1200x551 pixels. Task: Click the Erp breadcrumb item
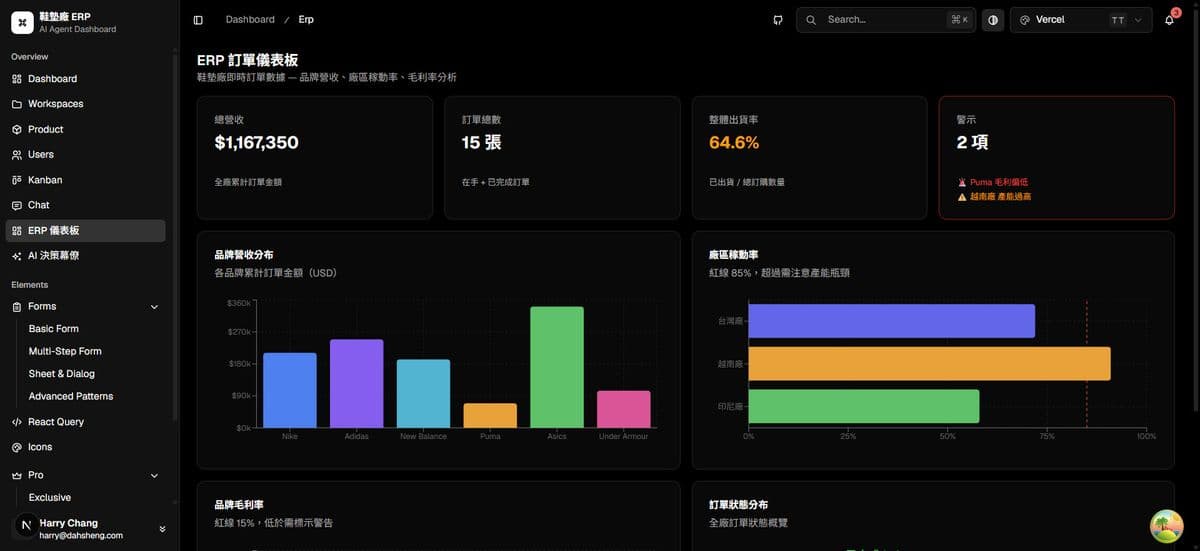(x=306, y=20)
